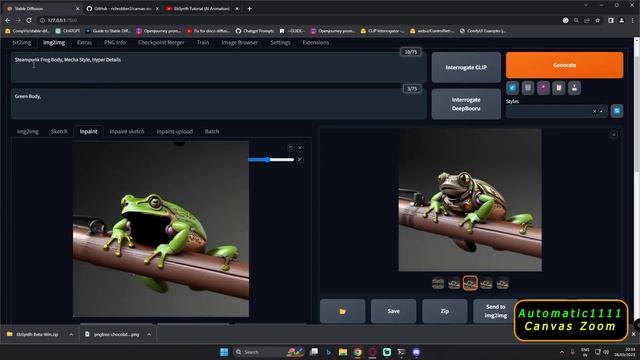Switch to the Inpaint sketch sub-tab
The image size is (640, 360).
click(x=127, y=131)
